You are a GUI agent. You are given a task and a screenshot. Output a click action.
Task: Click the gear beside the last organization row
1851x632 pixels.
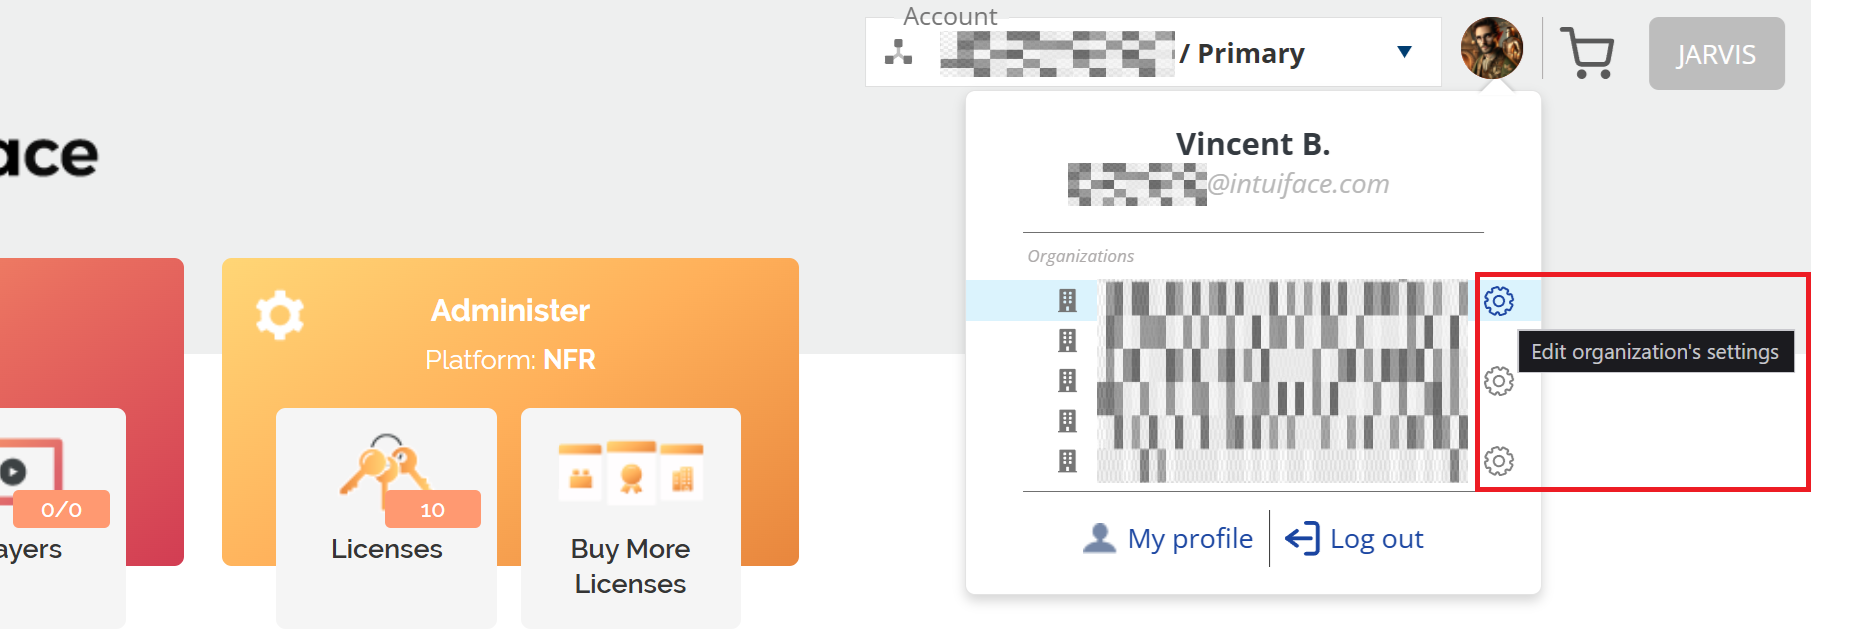(1498, 461)
